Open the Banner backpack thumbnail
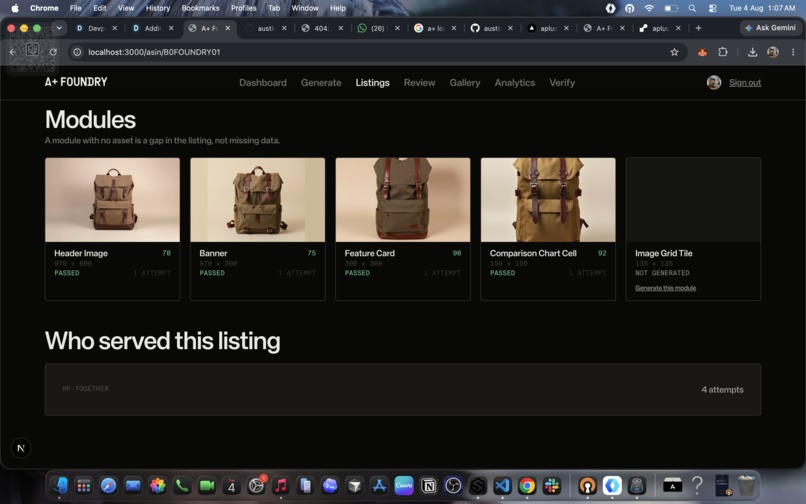806x504 pixels. click(258, 200)
